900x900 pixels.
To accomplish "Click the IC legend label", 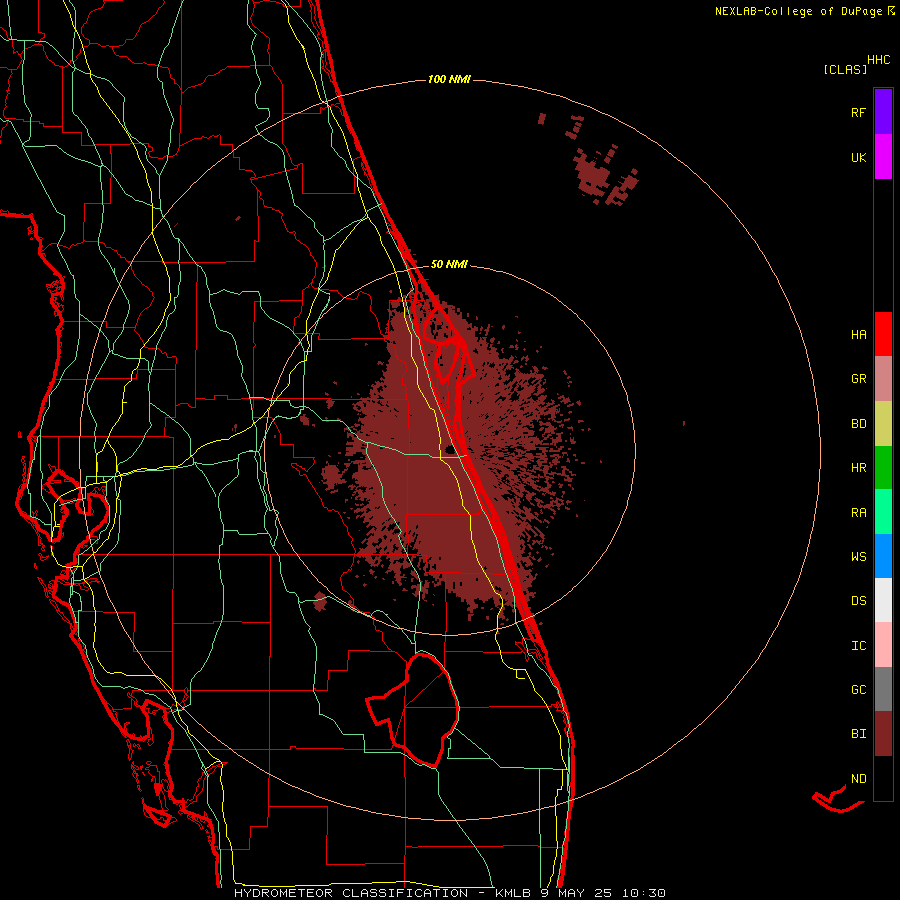I will tap(858, 646).
